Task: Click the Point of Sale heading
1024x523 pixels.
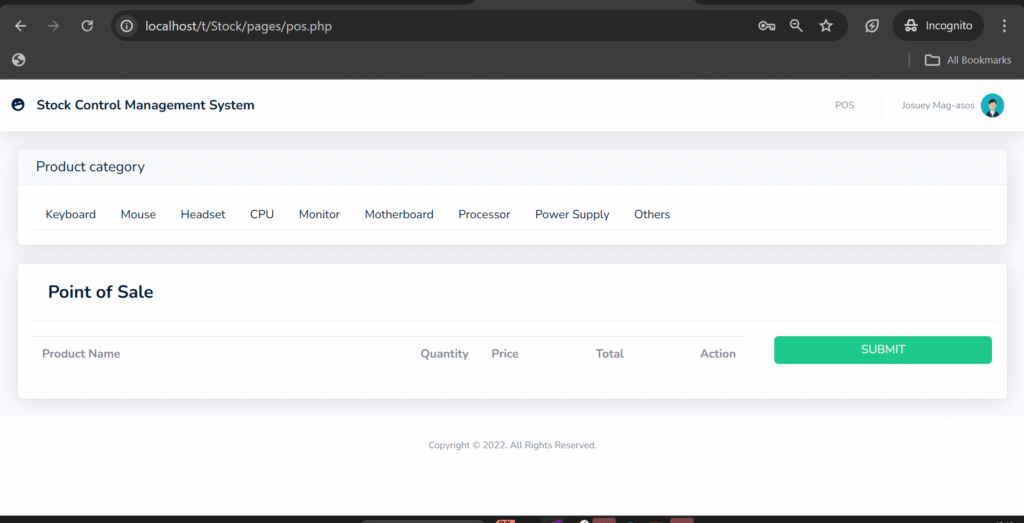Action: click(x=101, y=293)
